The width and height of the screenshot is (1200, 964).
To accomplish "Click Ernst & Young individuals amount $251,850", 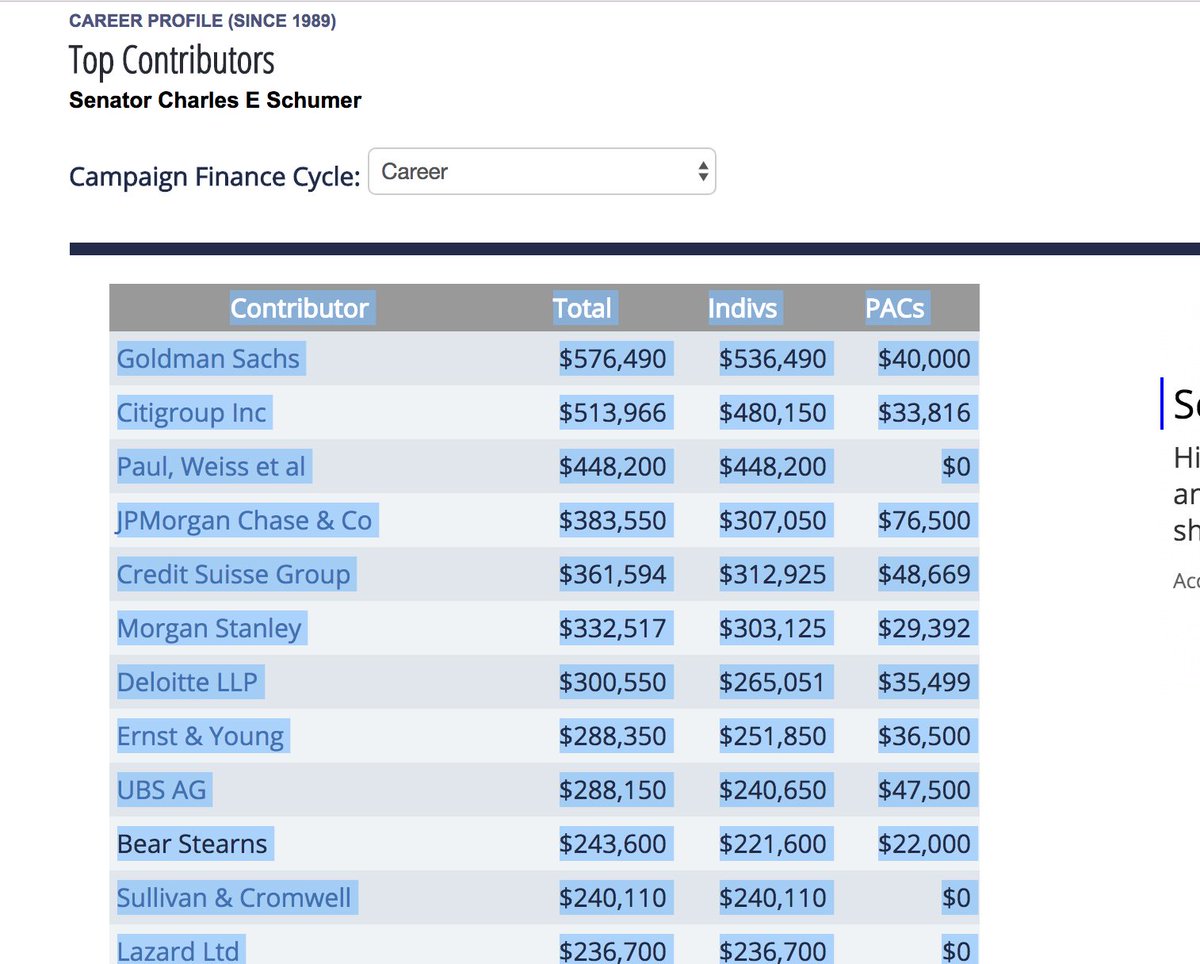I will click(773, 736).
